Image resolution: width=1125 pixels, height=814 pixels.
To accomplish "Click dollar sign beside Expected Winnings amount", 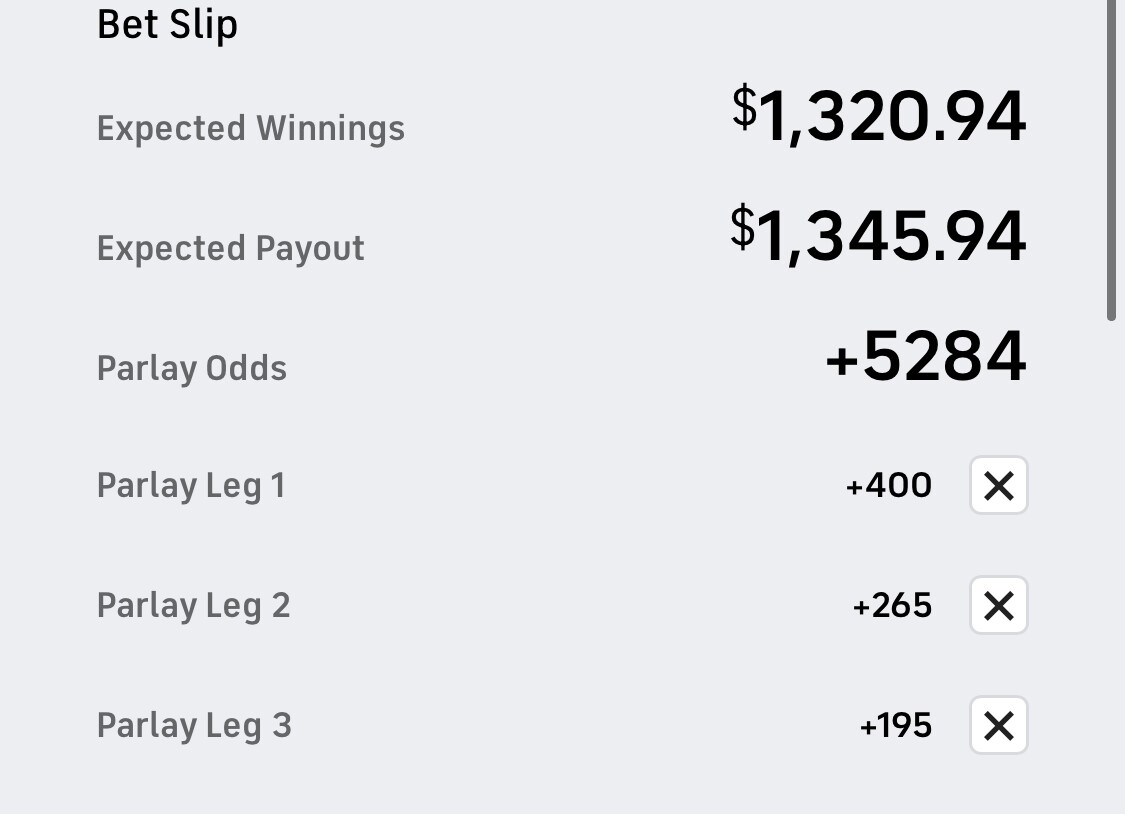I will (744, 106).
